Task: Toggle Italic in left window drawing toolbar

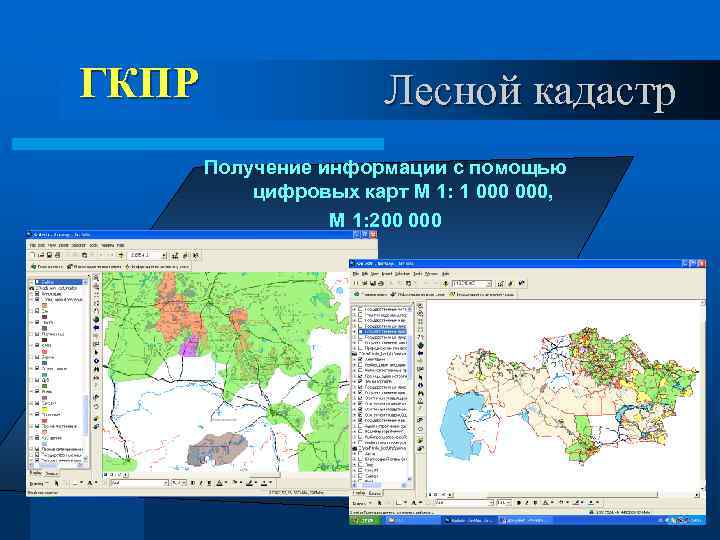Action: [x=201, y=483]
